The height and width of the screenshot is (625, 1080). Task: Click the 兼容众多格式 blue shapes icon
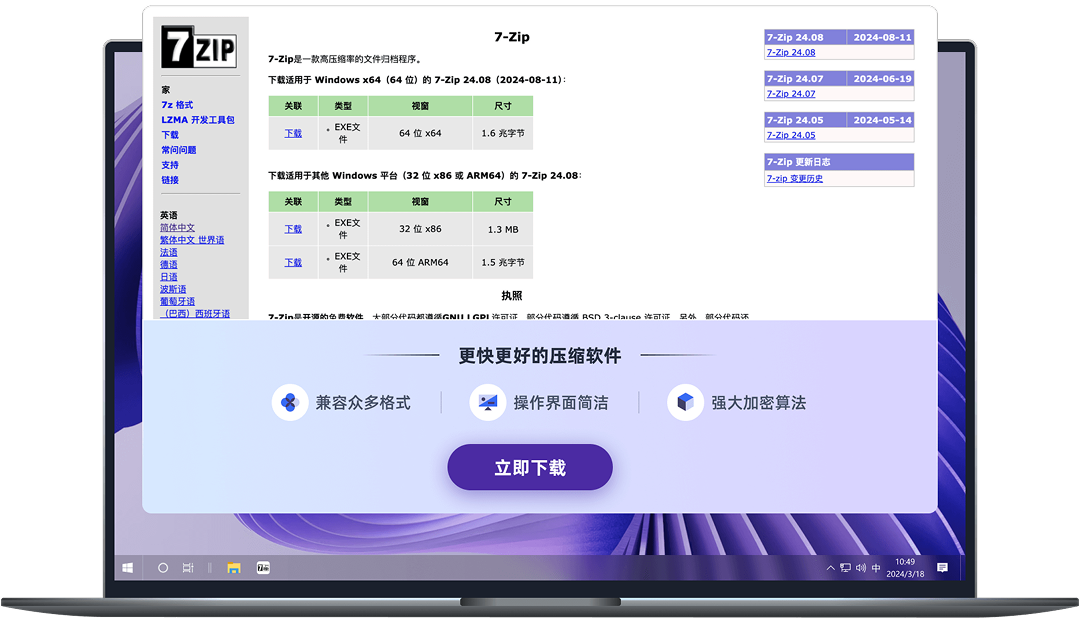290,402
